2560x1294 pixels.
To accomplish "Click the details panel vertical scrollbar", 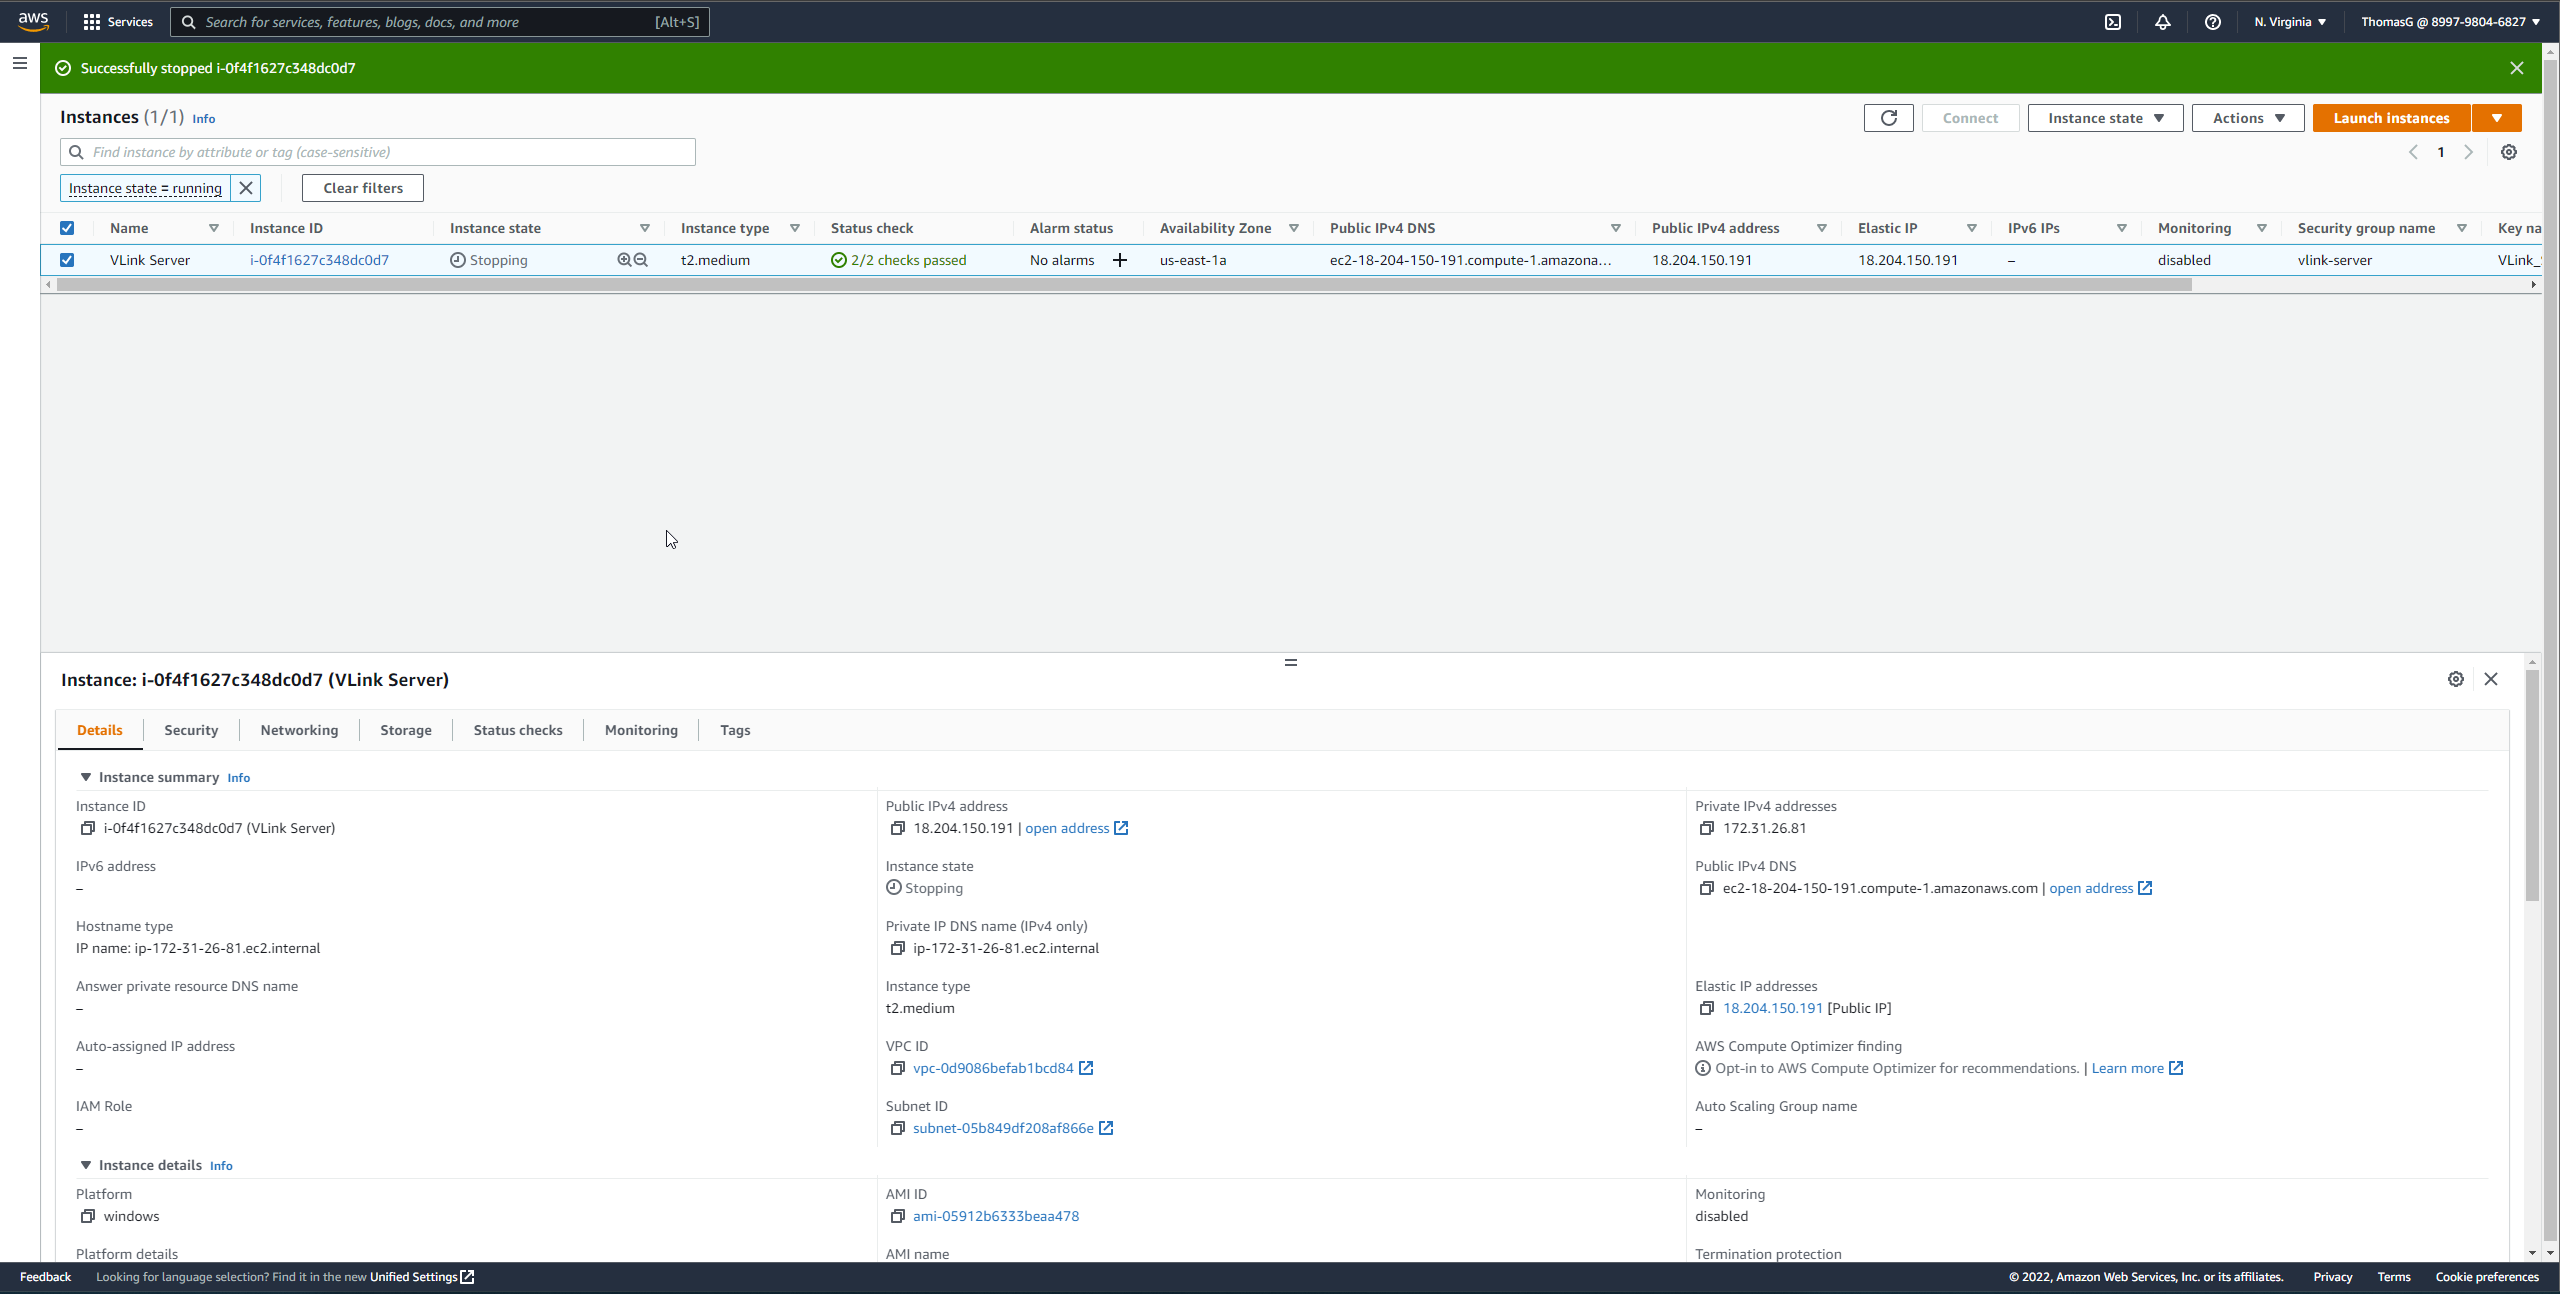I will (2532, 785).
